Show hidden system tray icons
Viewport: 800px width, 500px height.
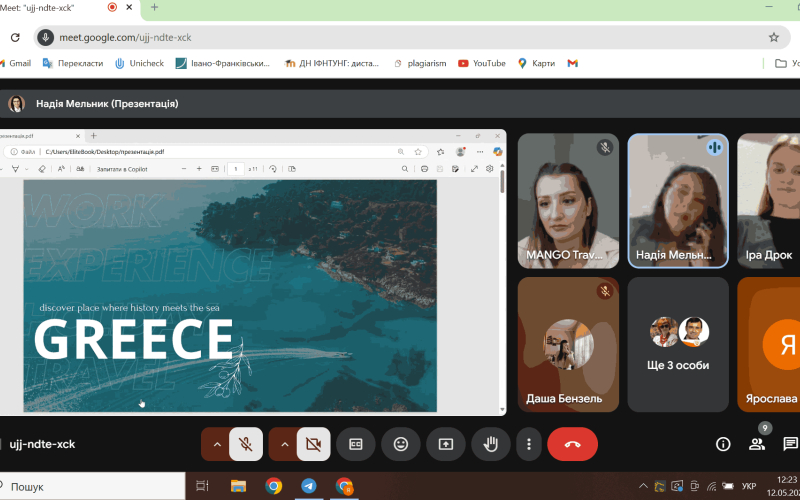tap(643, 486)
